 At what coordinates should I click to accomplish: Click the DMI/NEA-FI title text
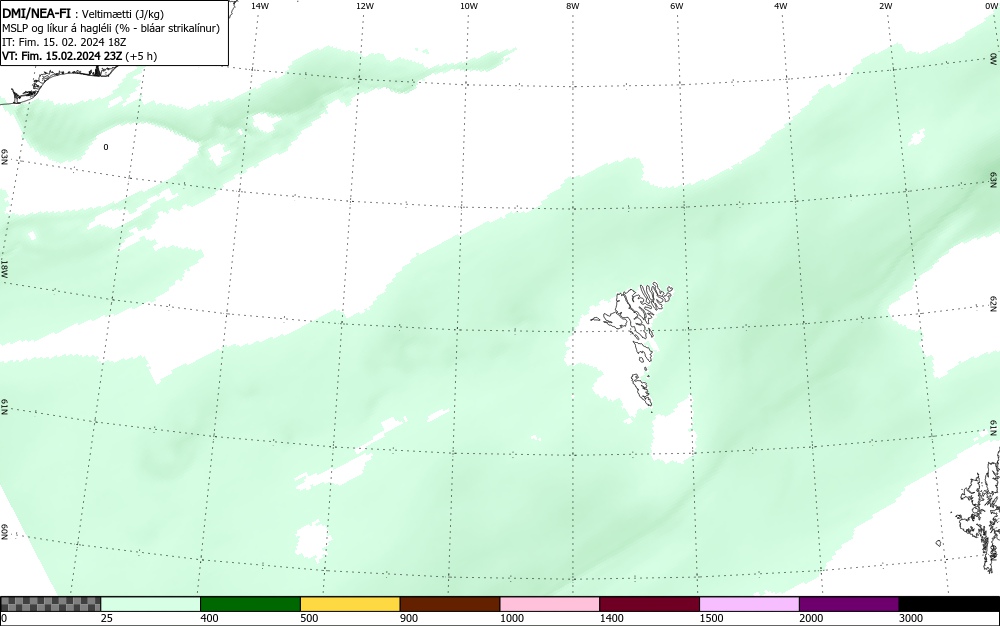pyautogui.click(x=36, y=13)
